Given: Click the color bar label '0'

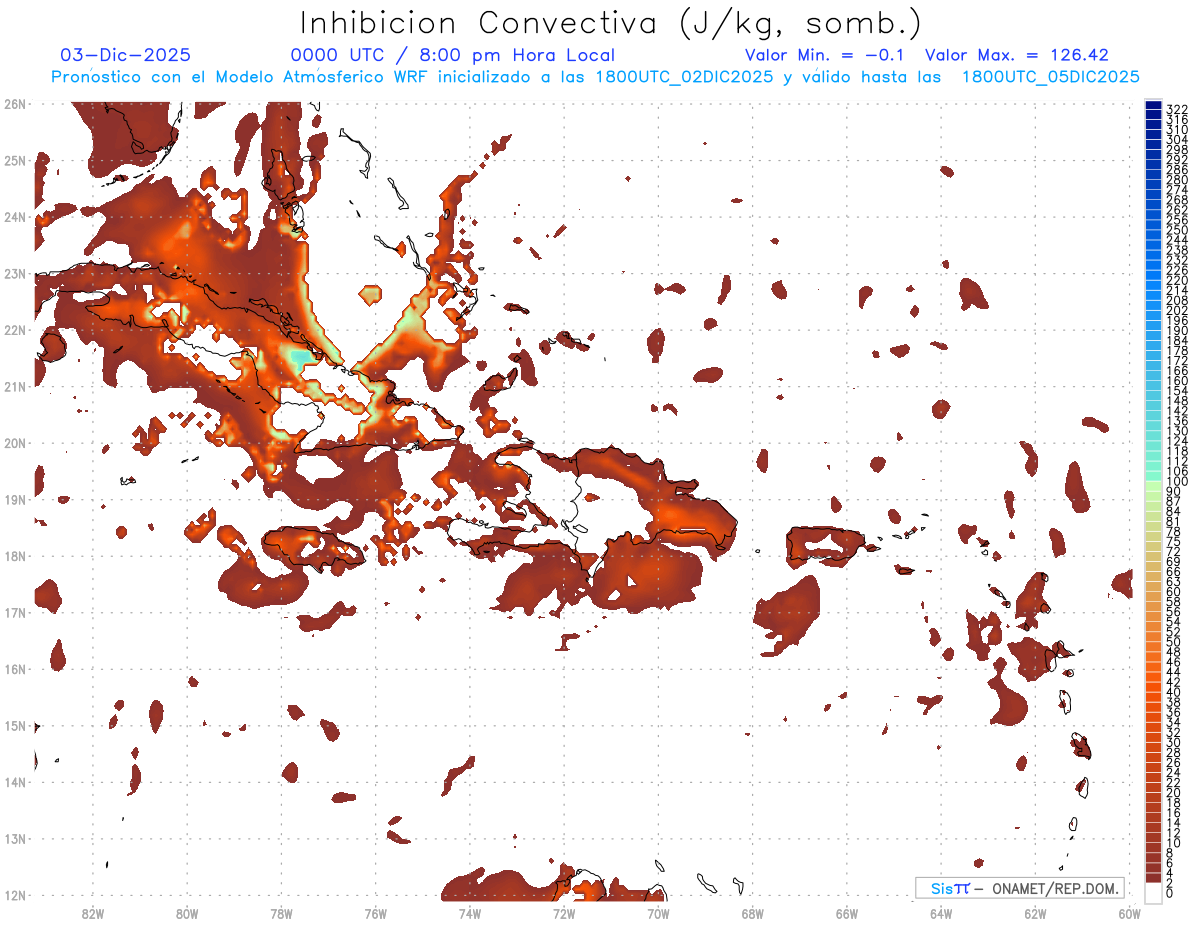Looking at the screenshot, I should pos(1171,893).
